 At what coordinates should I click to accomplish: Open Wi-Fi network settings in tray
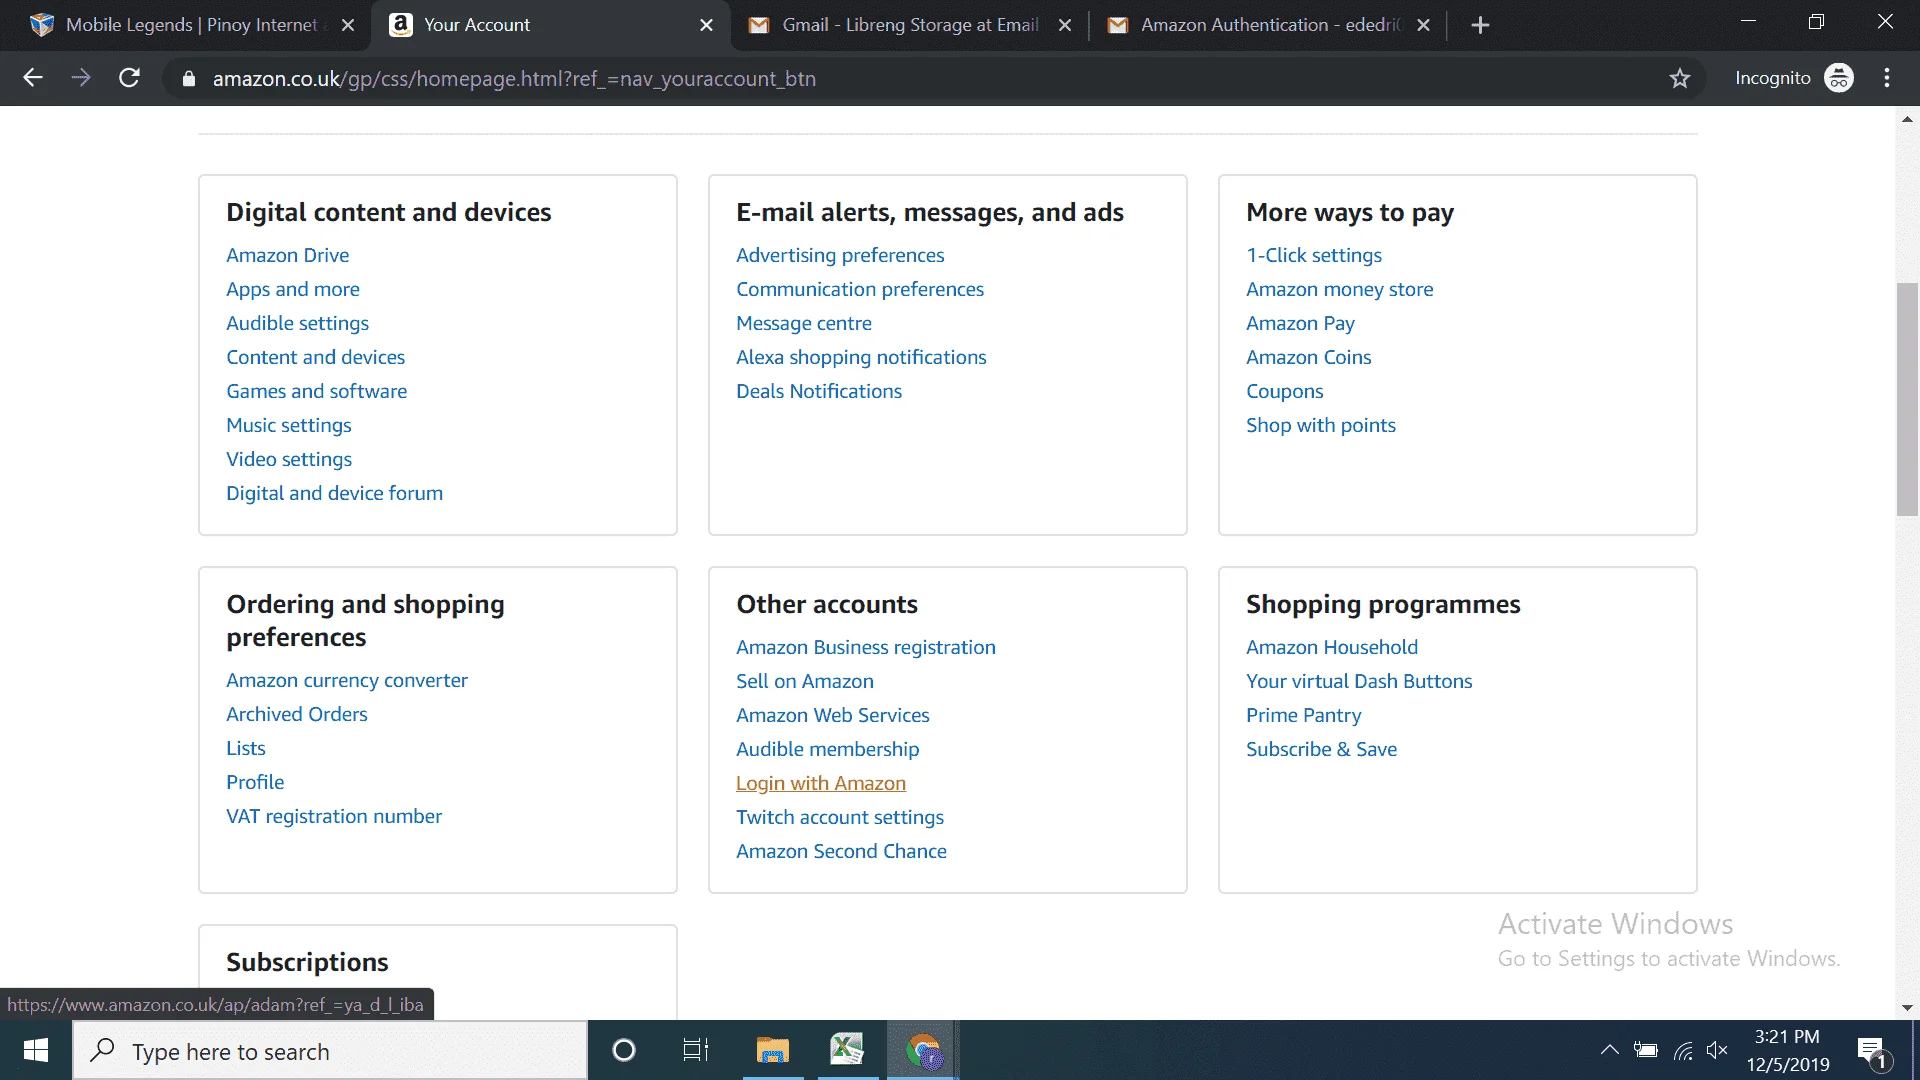(1684, 1050)
